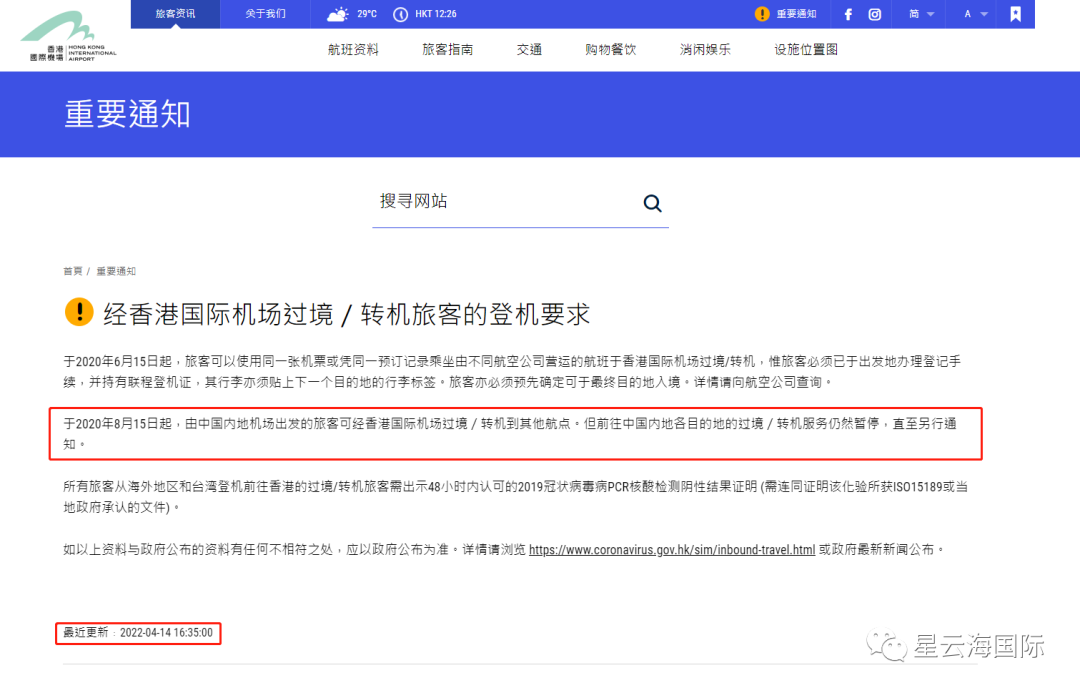Open the Facebook page icon
This screenshot has width=1080, height=693.
click(849, 14)
